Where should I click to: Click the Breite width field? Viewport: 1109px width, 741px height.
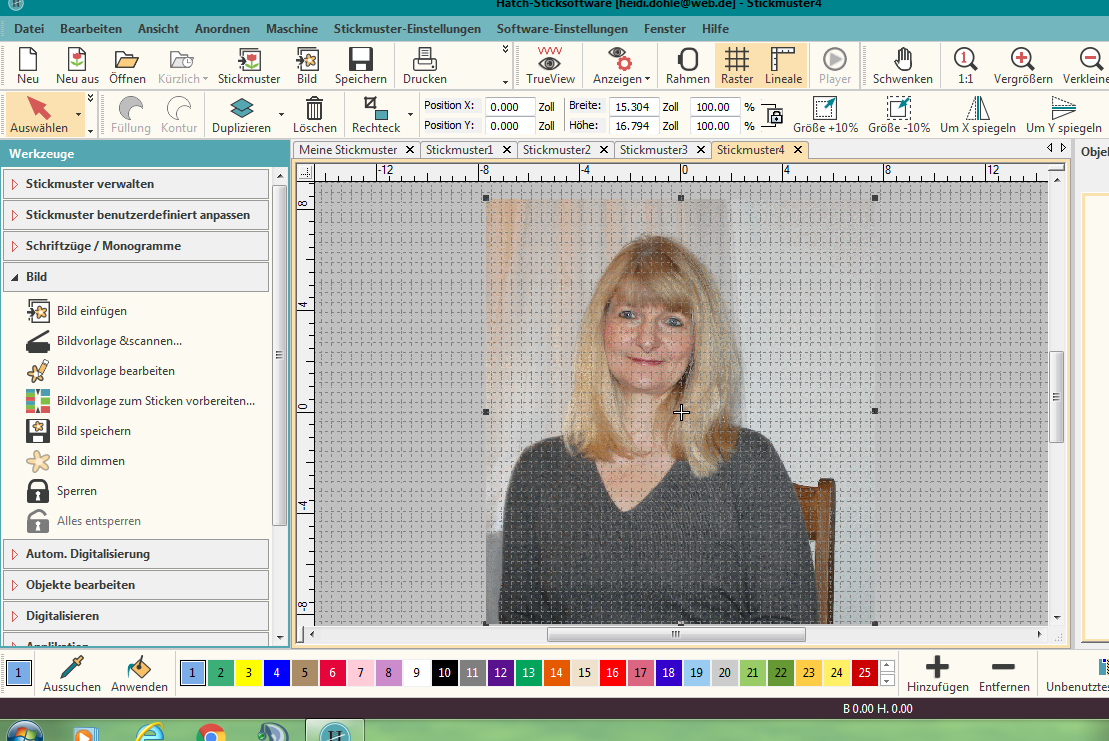point(634,107)
